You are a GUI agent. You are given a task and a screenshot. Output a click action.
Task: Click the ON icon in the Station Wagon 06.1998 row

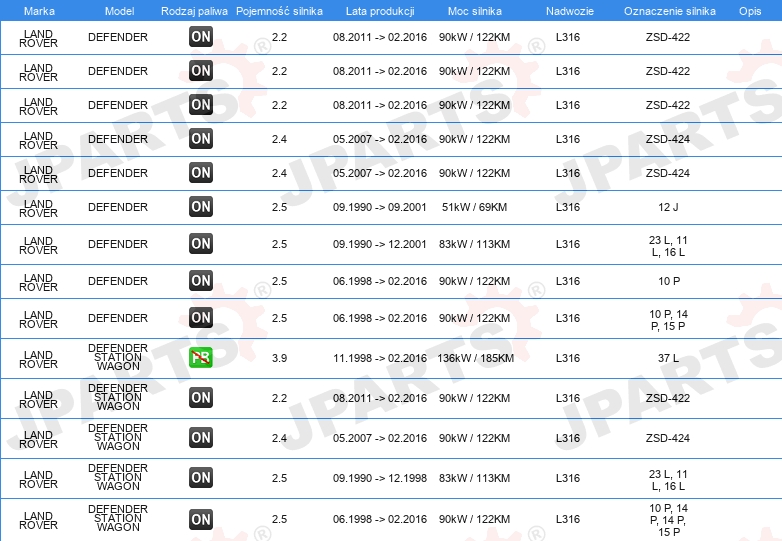tap(201, 520)
